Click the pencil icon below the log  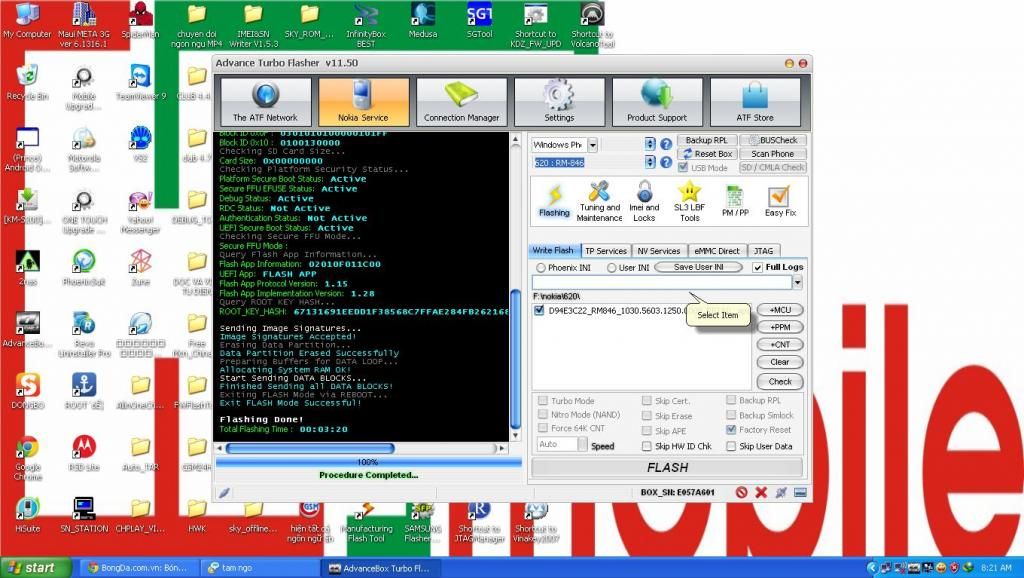(x=224, y=493)
